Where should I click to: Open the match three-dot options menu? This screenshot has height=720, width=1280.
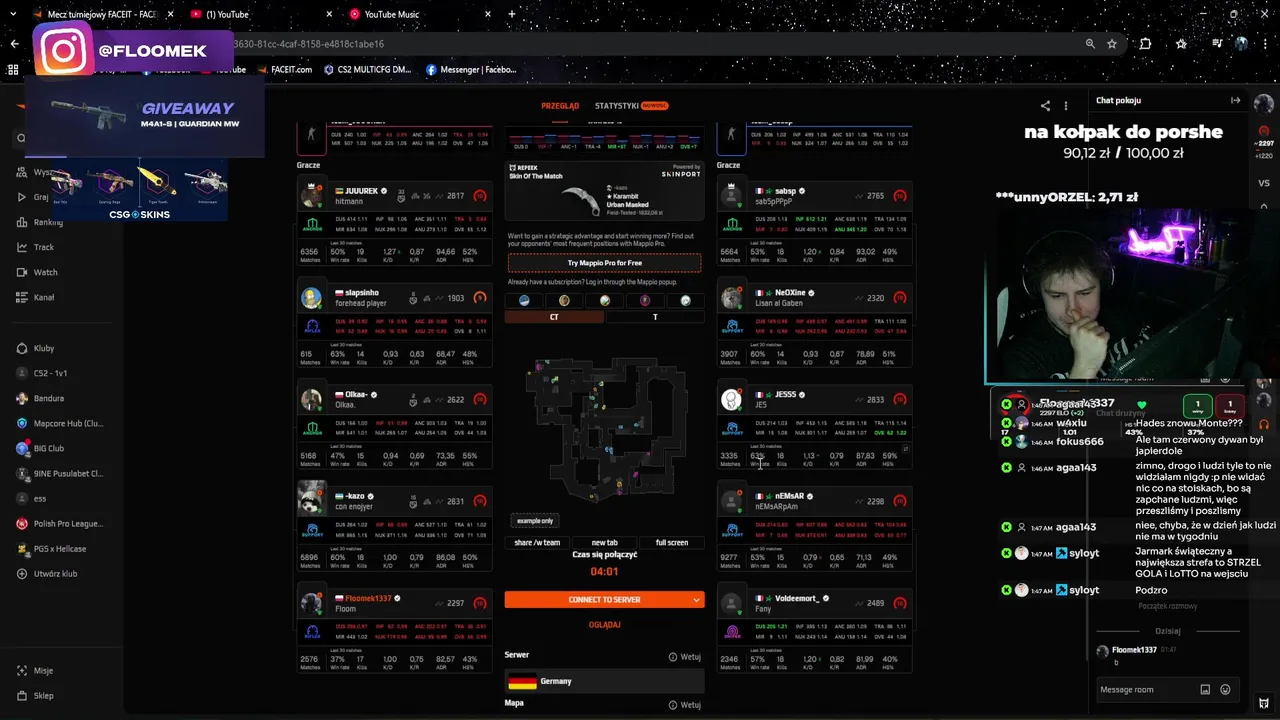coord(1066,105)
